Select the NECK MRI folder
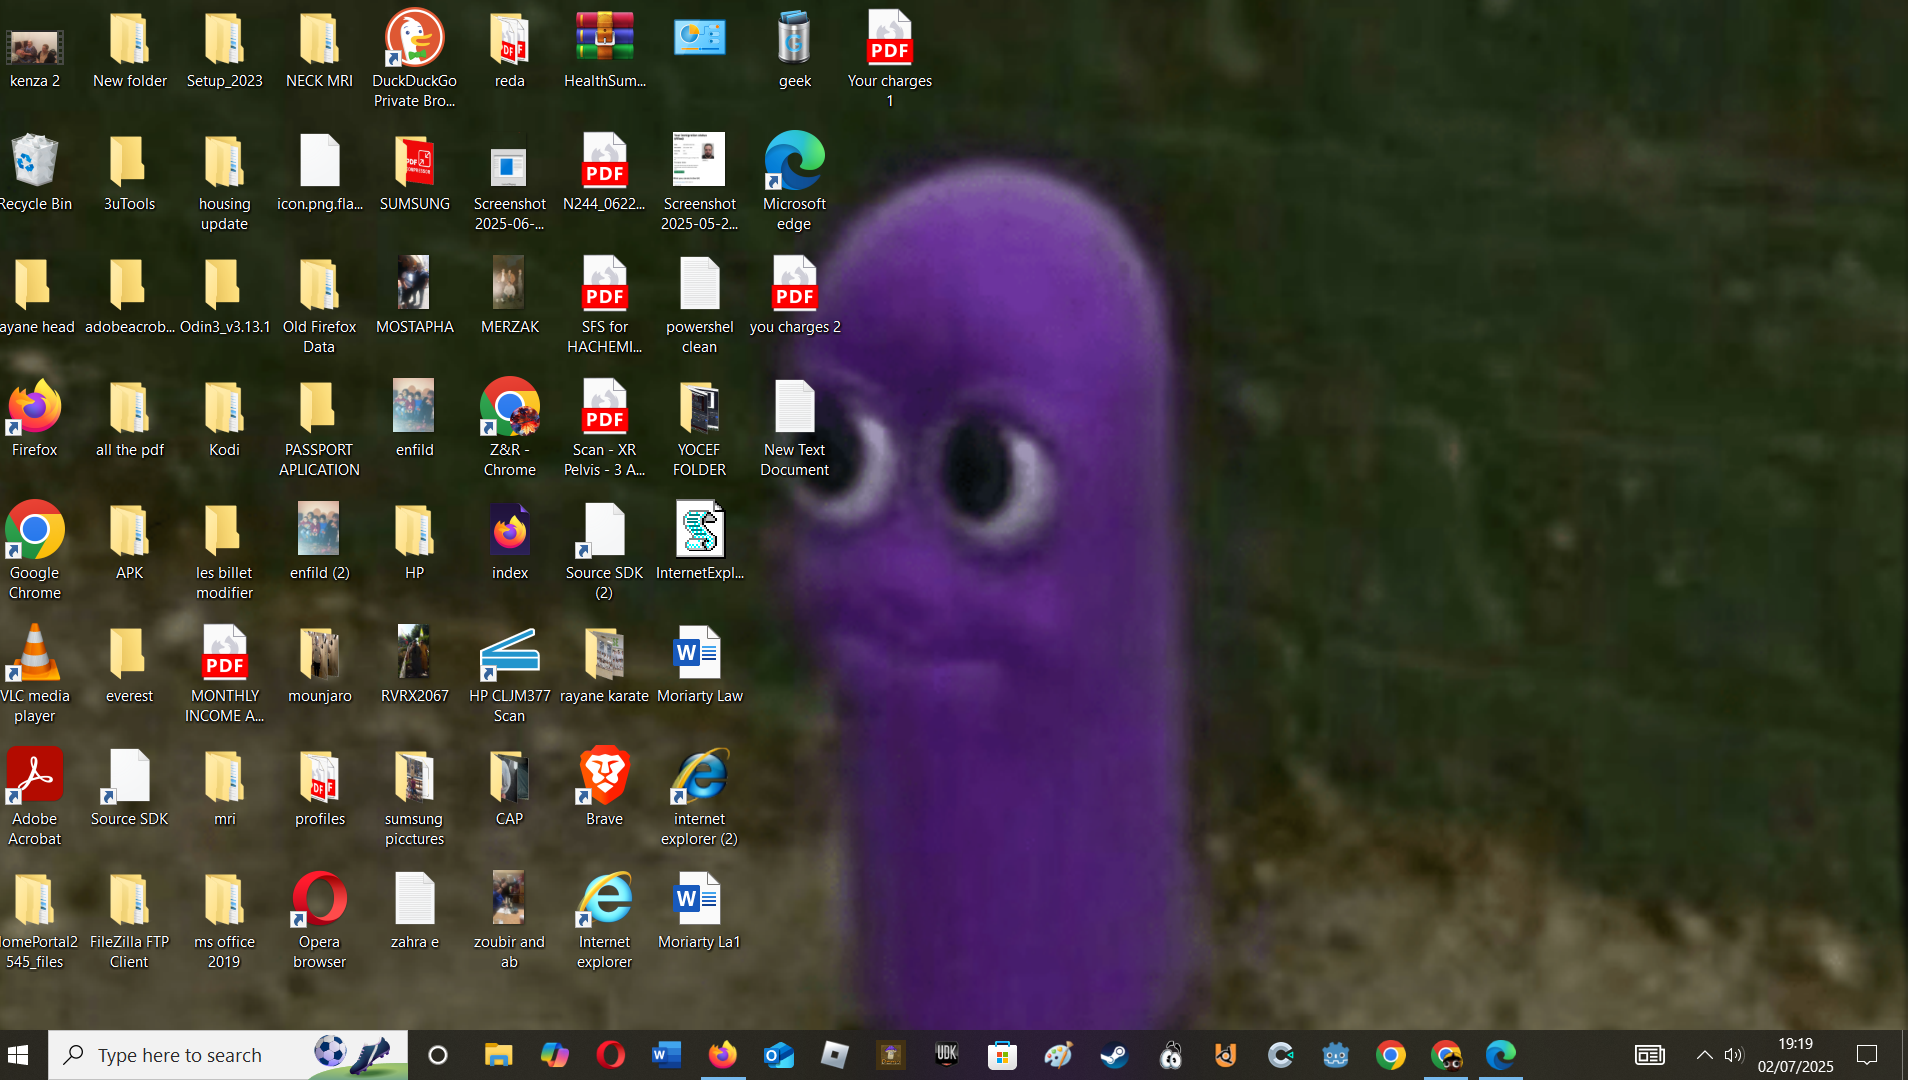Viewport: 1908px width, 1080px height. click(x=319, y=50)
